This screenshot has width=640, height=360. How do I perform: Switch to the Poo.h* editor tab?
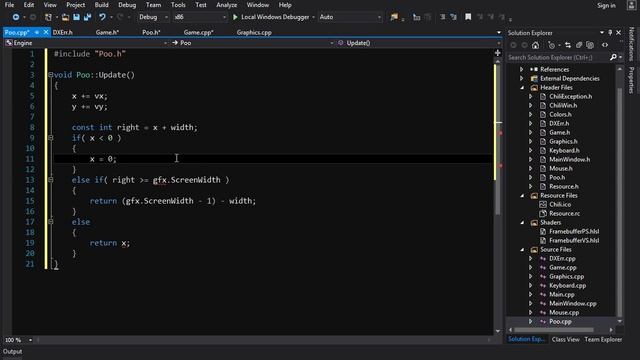pyautogui.click(x=151, y=32)
